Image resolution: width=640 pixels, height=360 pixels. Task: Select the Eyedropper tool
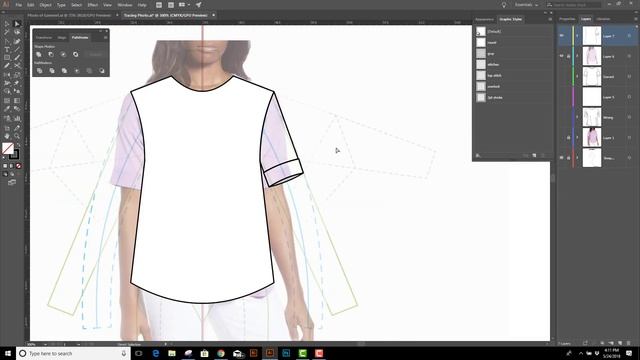click(7, 109)
